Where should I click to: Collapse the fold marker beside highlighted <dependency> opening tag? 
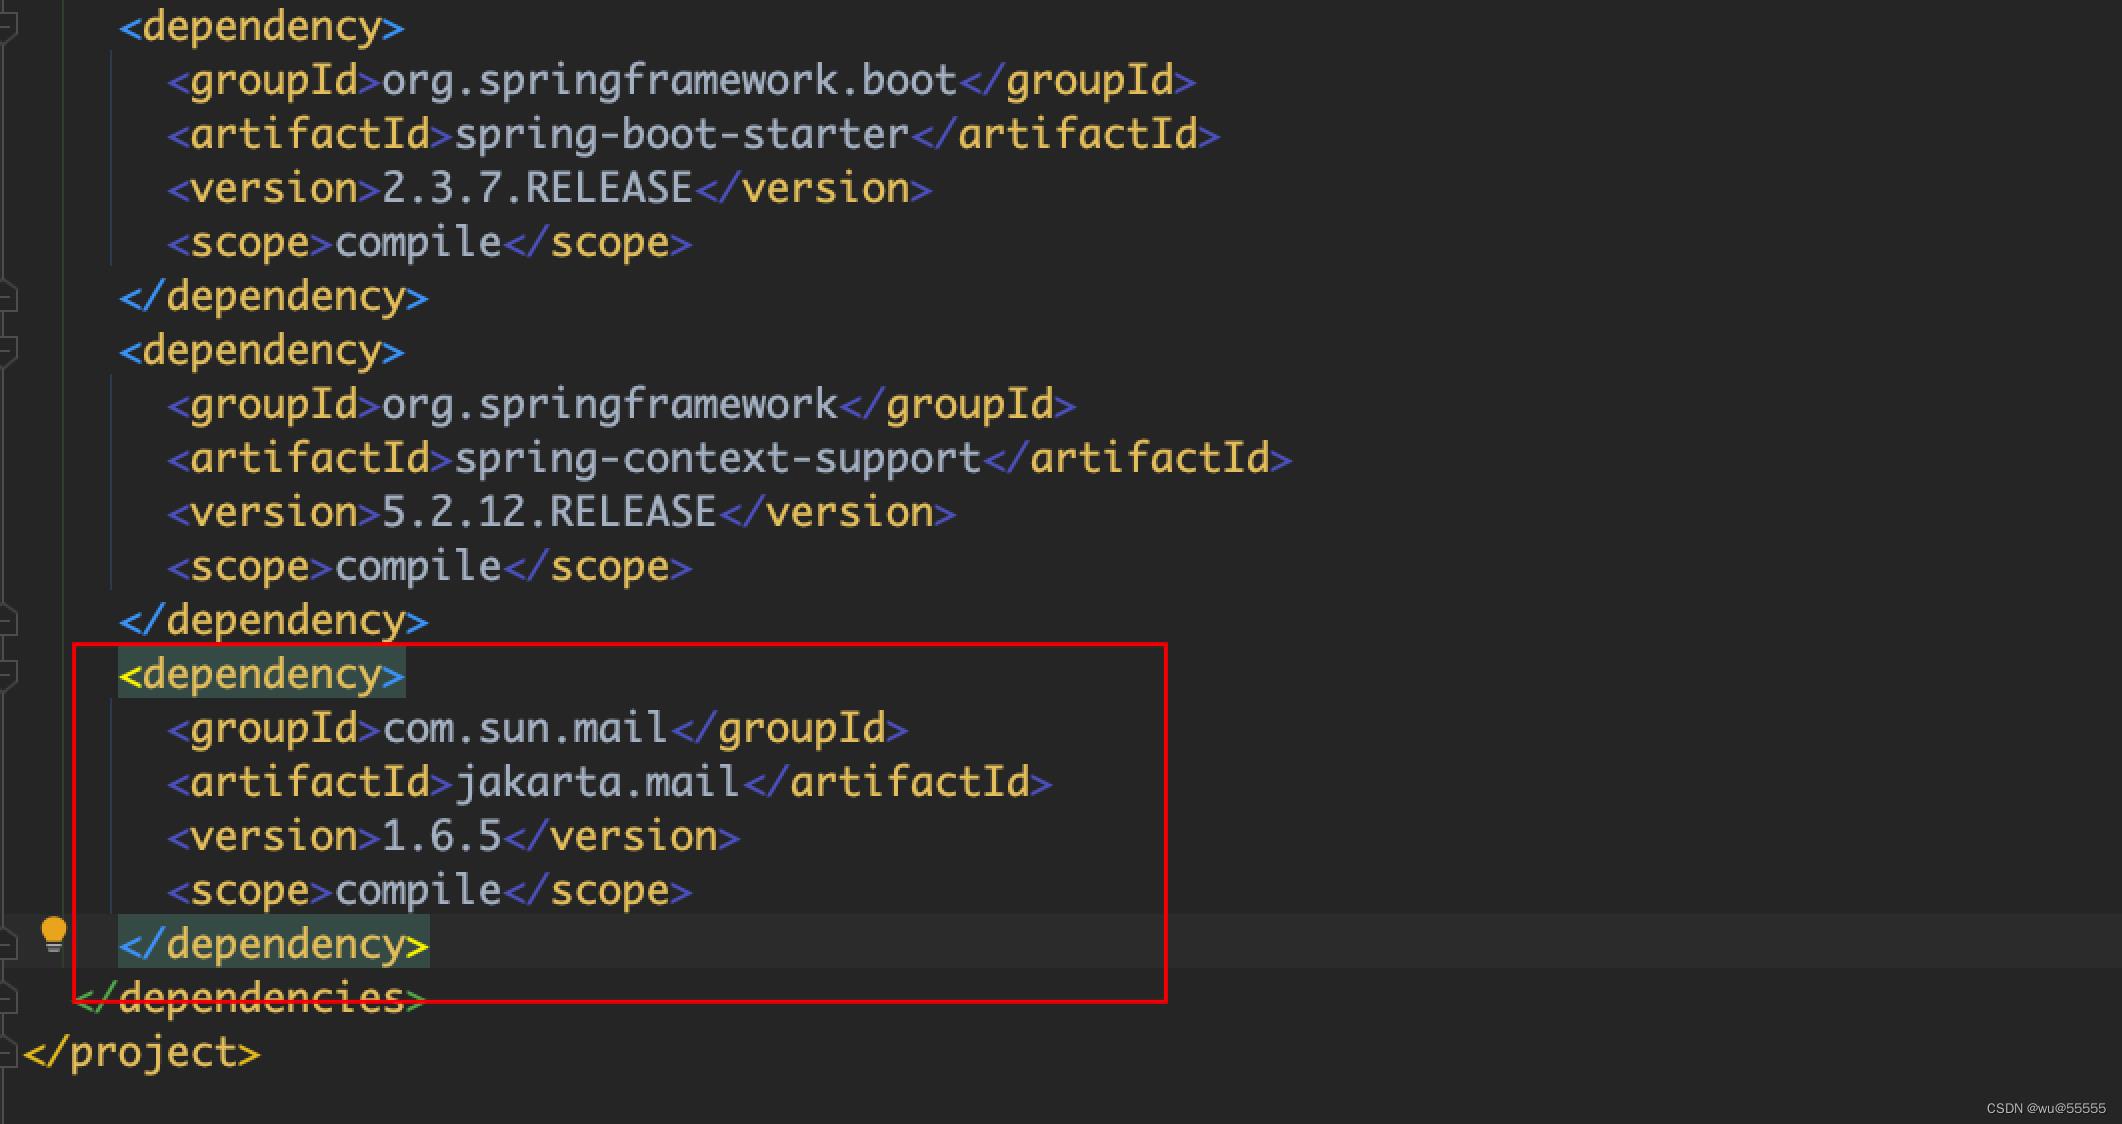8,674
